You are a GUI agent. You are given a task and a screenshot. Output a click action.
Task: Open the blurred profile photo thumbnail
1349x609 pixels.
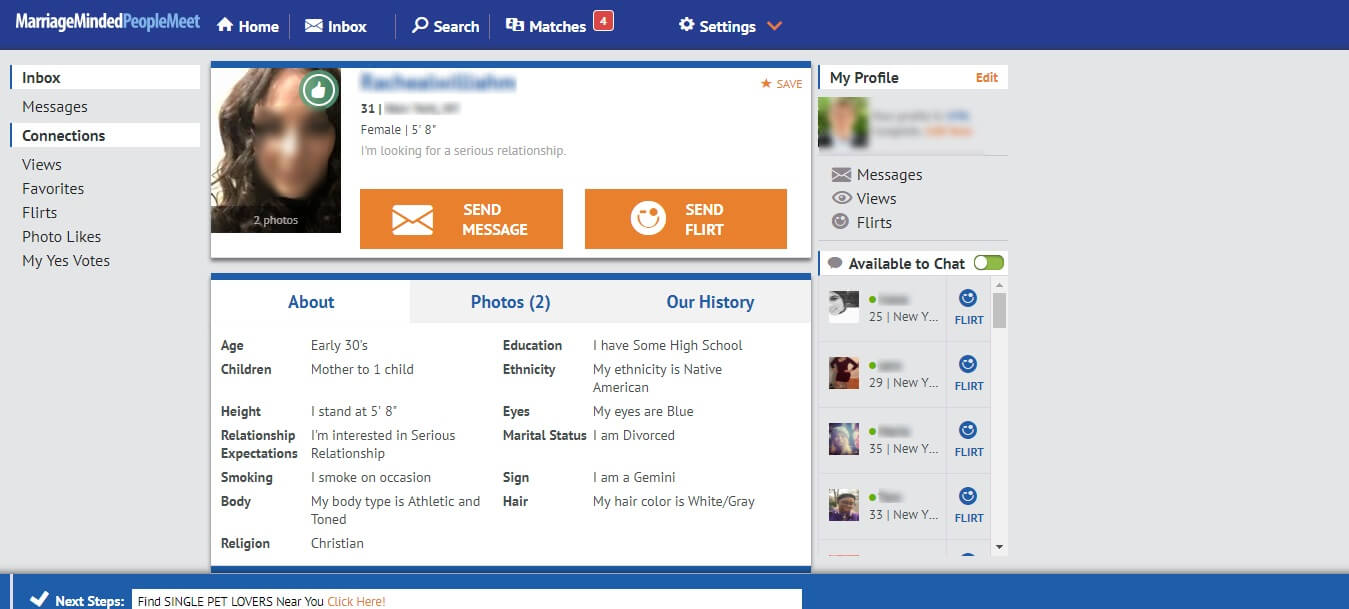pos(275,150)
